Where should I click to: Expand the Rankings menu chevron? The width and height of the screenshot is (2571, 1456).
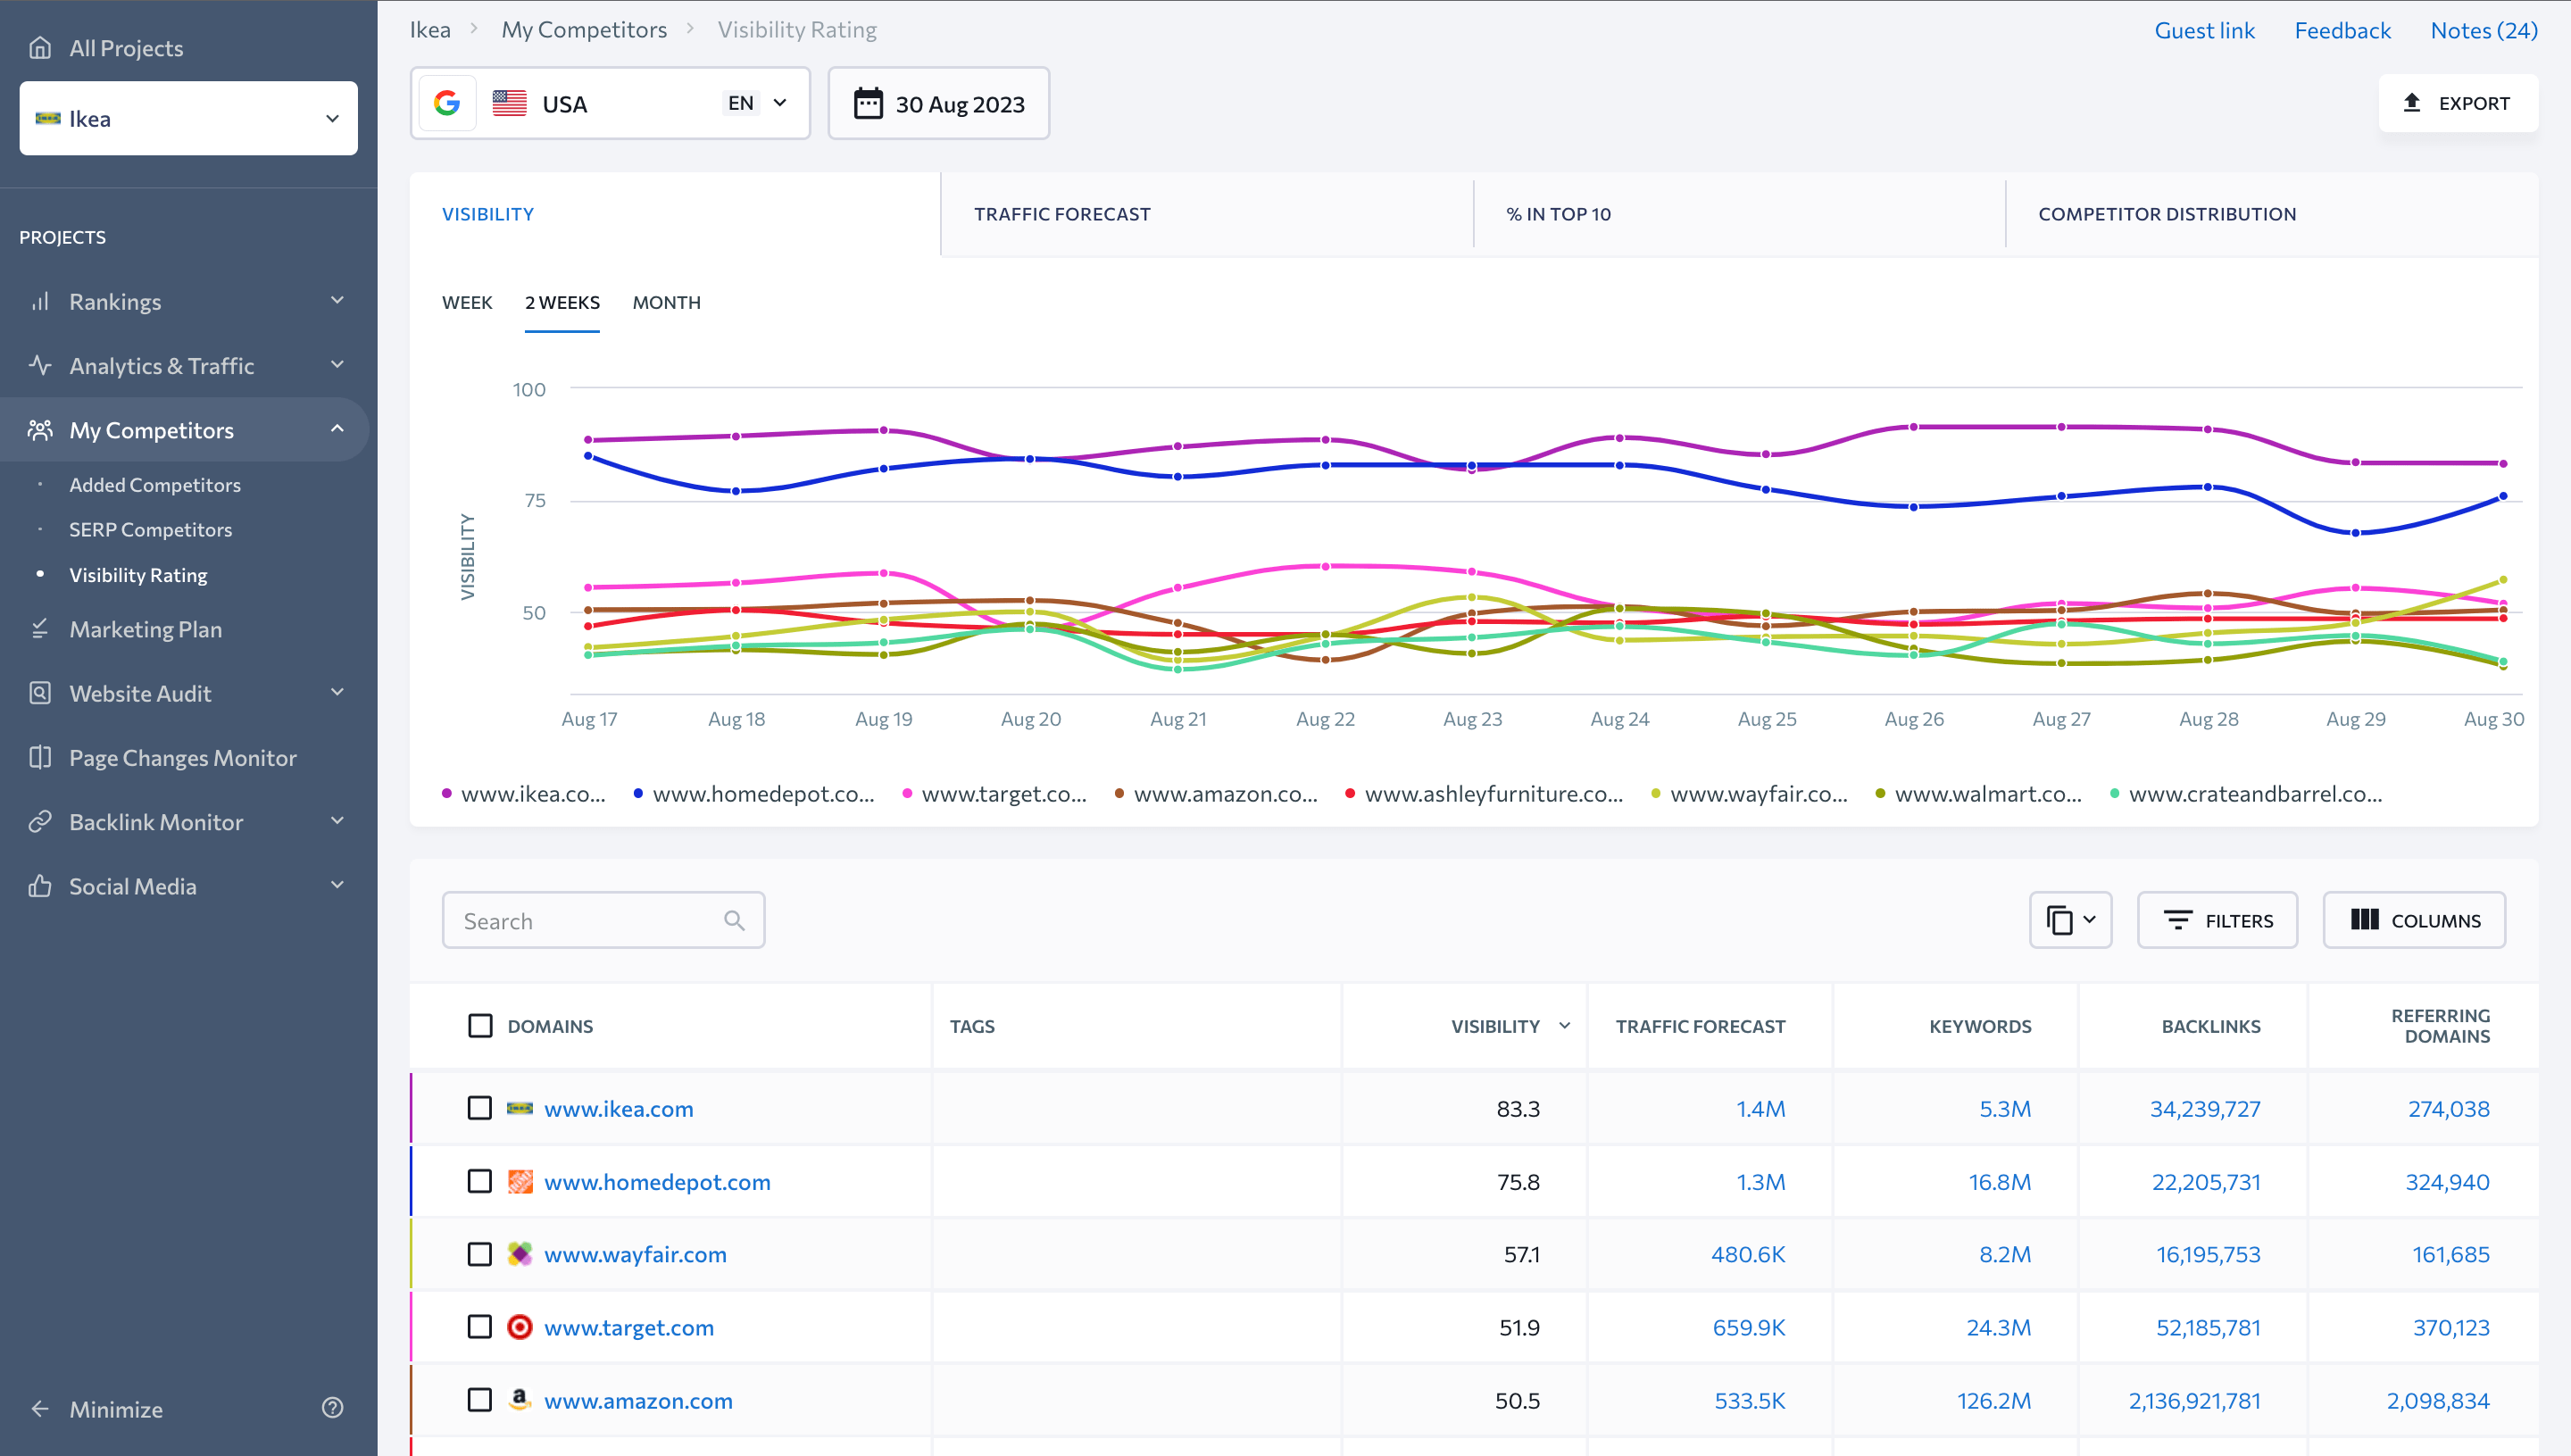337,300
